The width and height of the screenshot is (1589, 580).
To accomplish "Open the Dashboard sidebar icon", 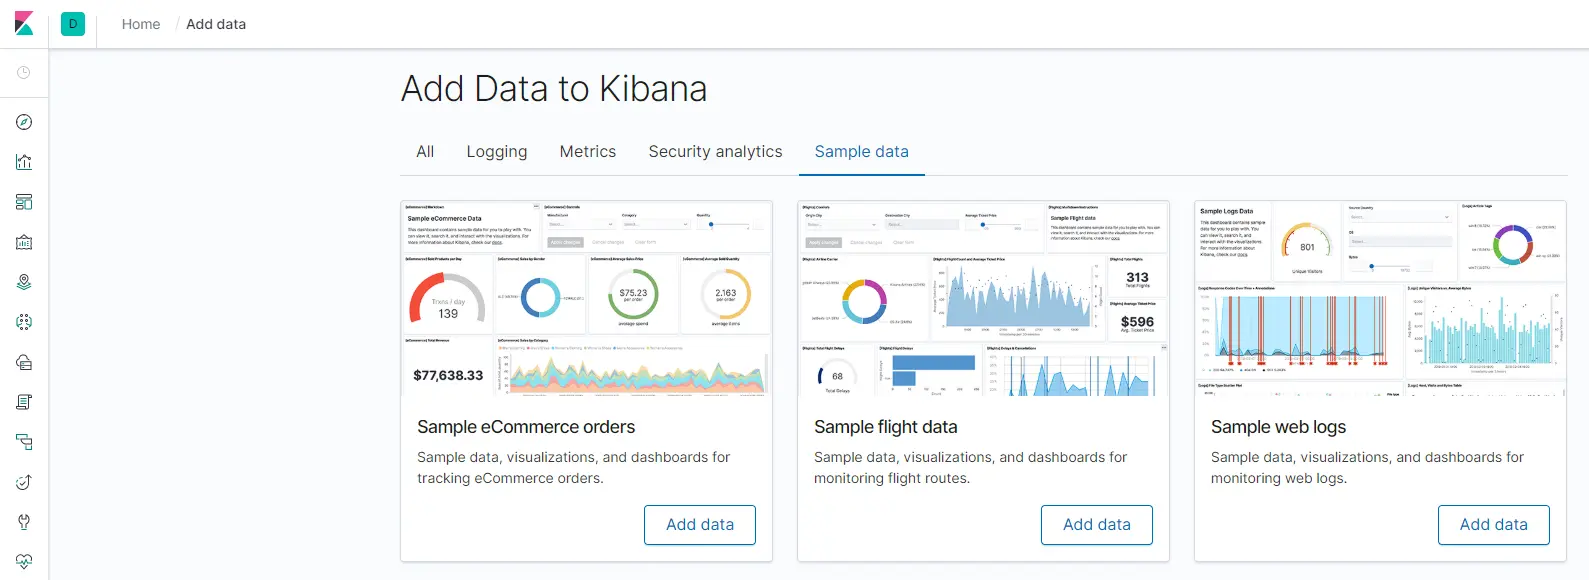I will click(24, 202).
